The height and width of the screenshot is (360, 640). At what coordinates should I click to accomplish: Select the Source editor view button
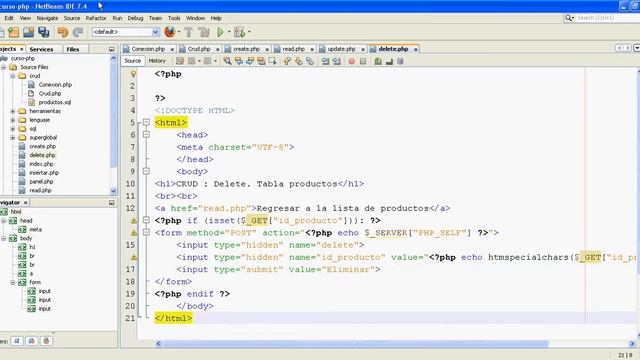[x=133, y=61]
